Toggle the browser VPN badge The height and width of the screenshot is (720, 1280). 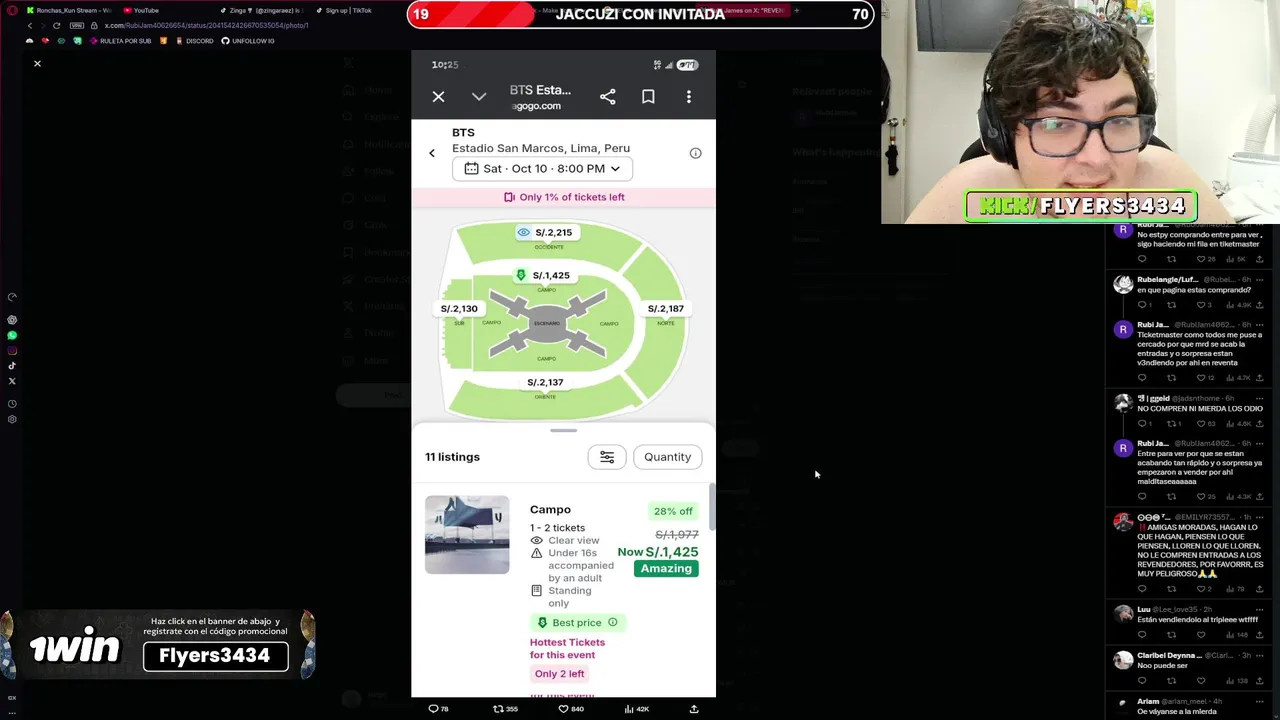click(76, 25)
